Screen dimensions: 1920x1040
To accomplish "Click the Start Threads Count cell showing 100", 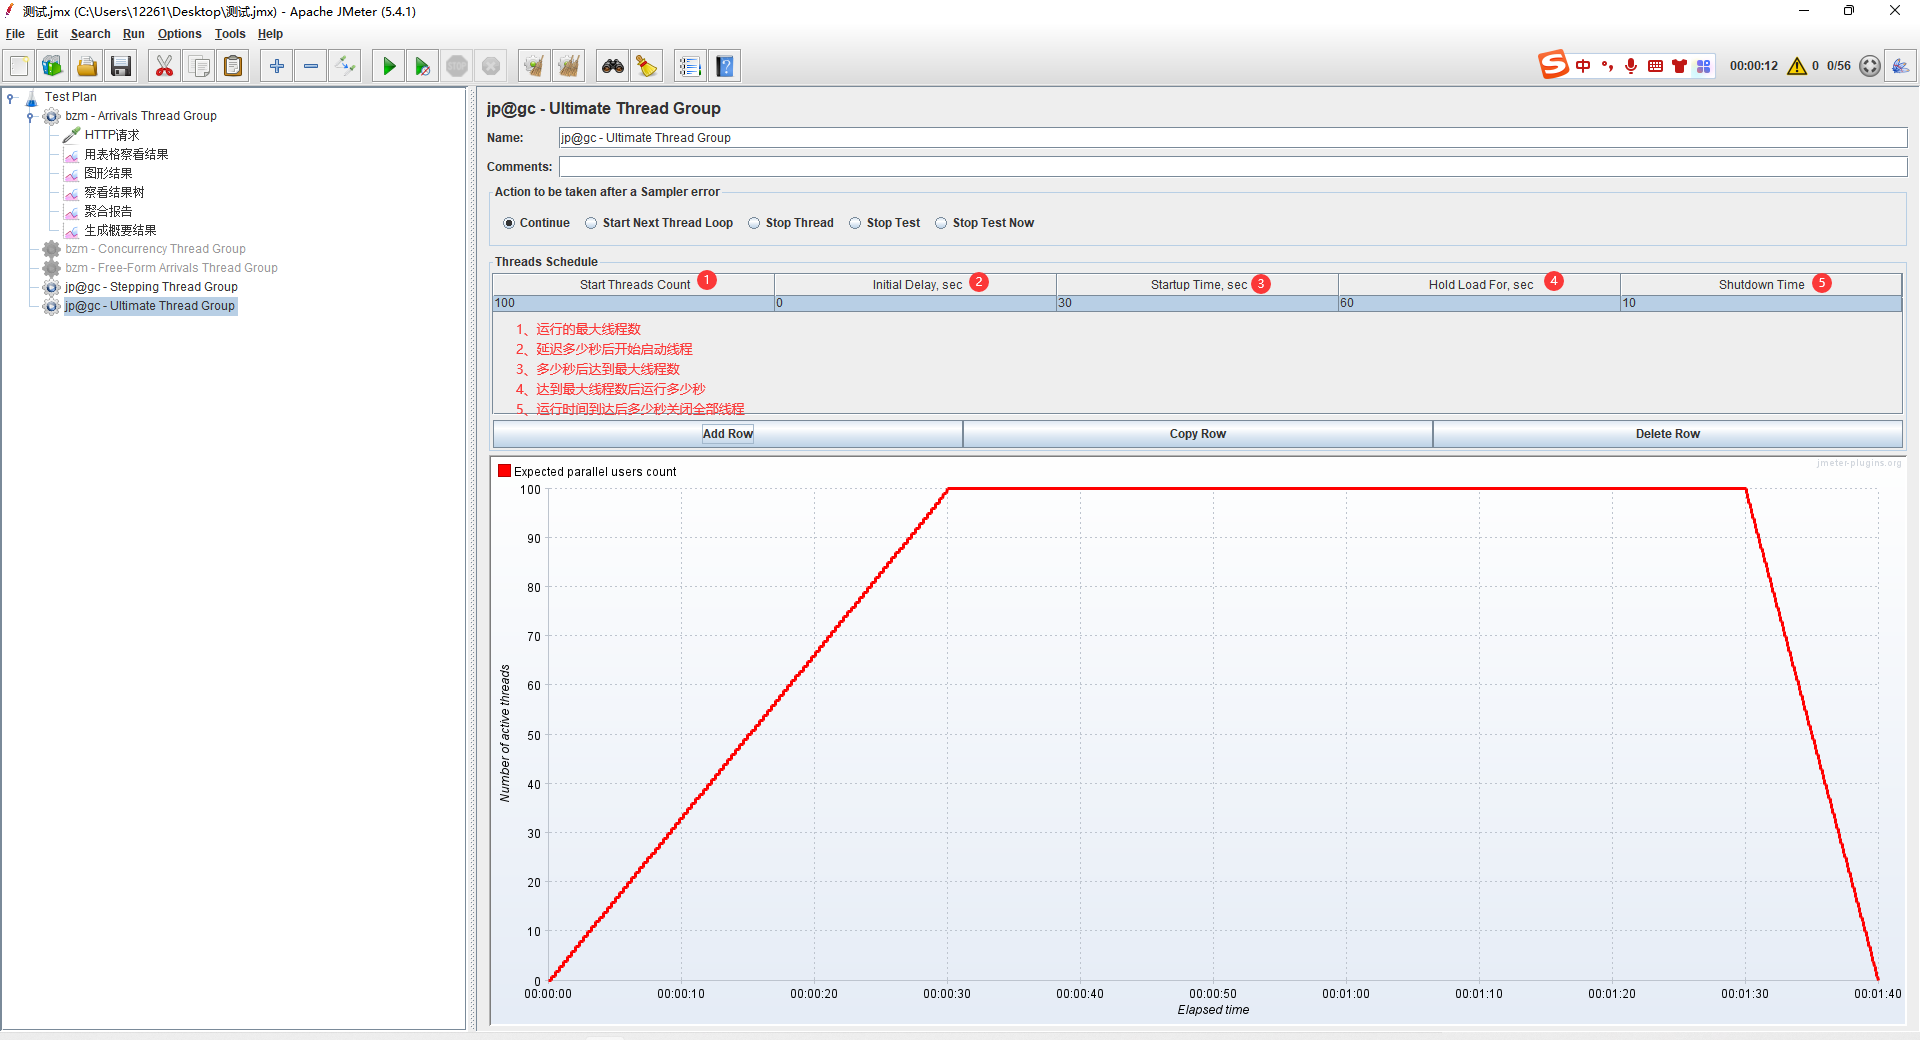I will (633, 303).
